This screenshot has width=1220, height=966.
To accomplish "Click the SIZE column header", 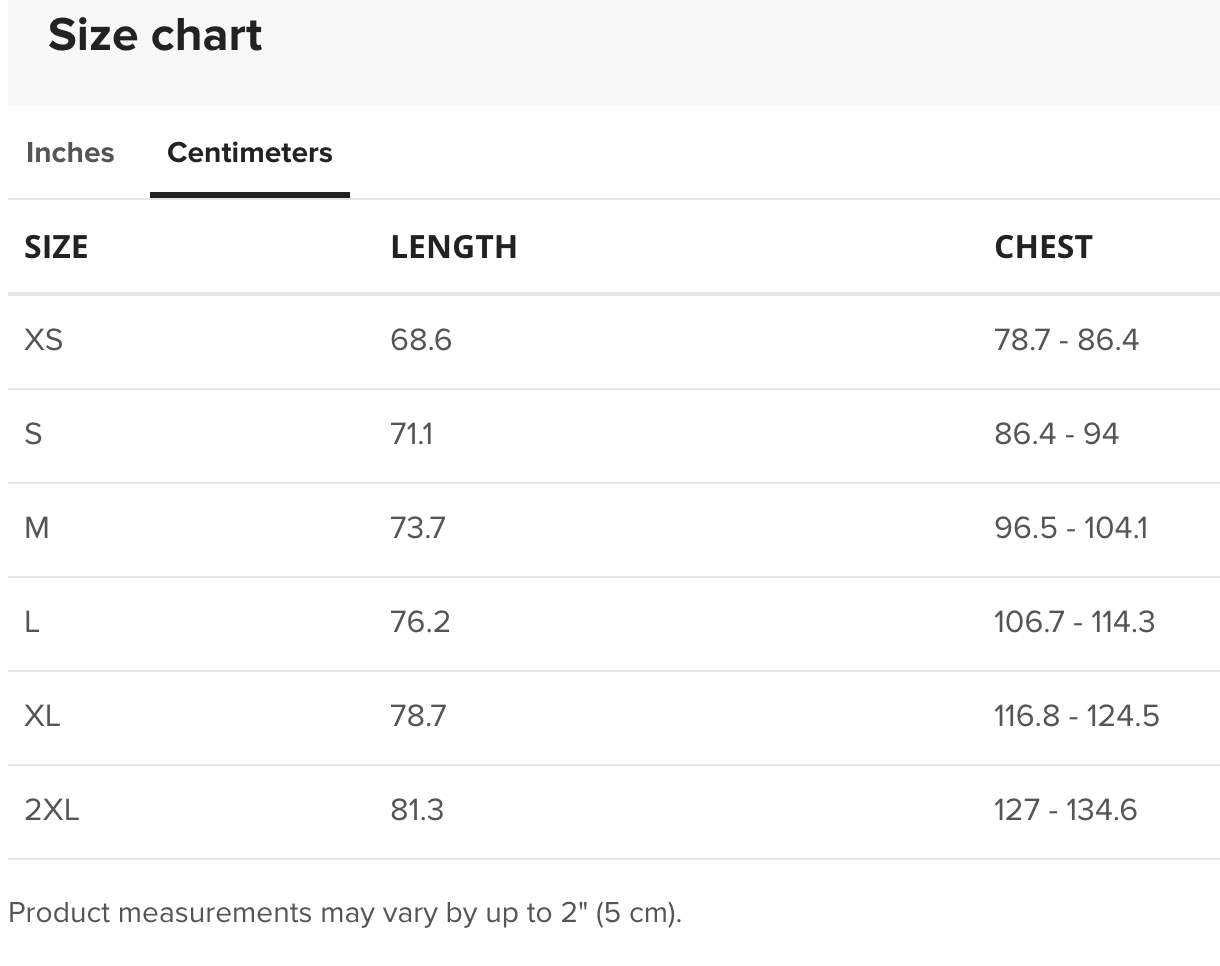I will (x=56, y=247).
